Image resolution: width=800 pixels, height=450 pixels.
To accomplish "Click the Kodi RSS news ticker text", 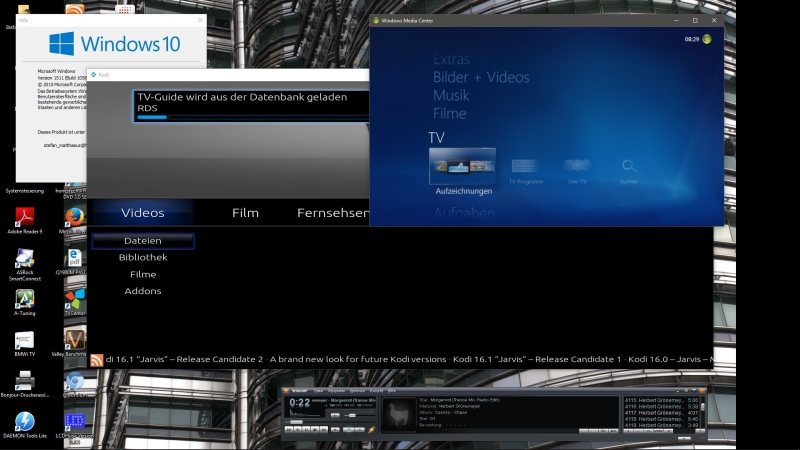I will 409,359.
